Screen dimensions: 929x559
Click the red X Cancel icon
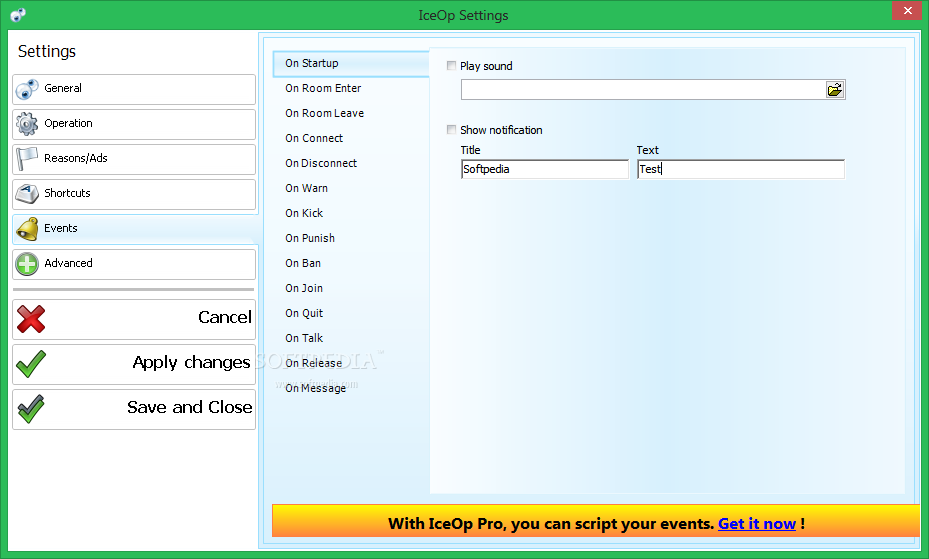(31, 319)
